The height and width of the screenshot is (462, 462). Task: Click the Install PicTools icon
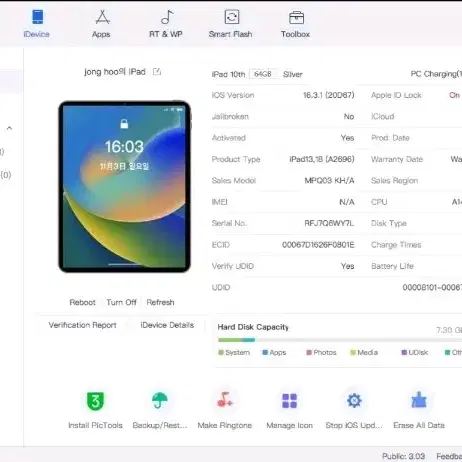[95, 401]
